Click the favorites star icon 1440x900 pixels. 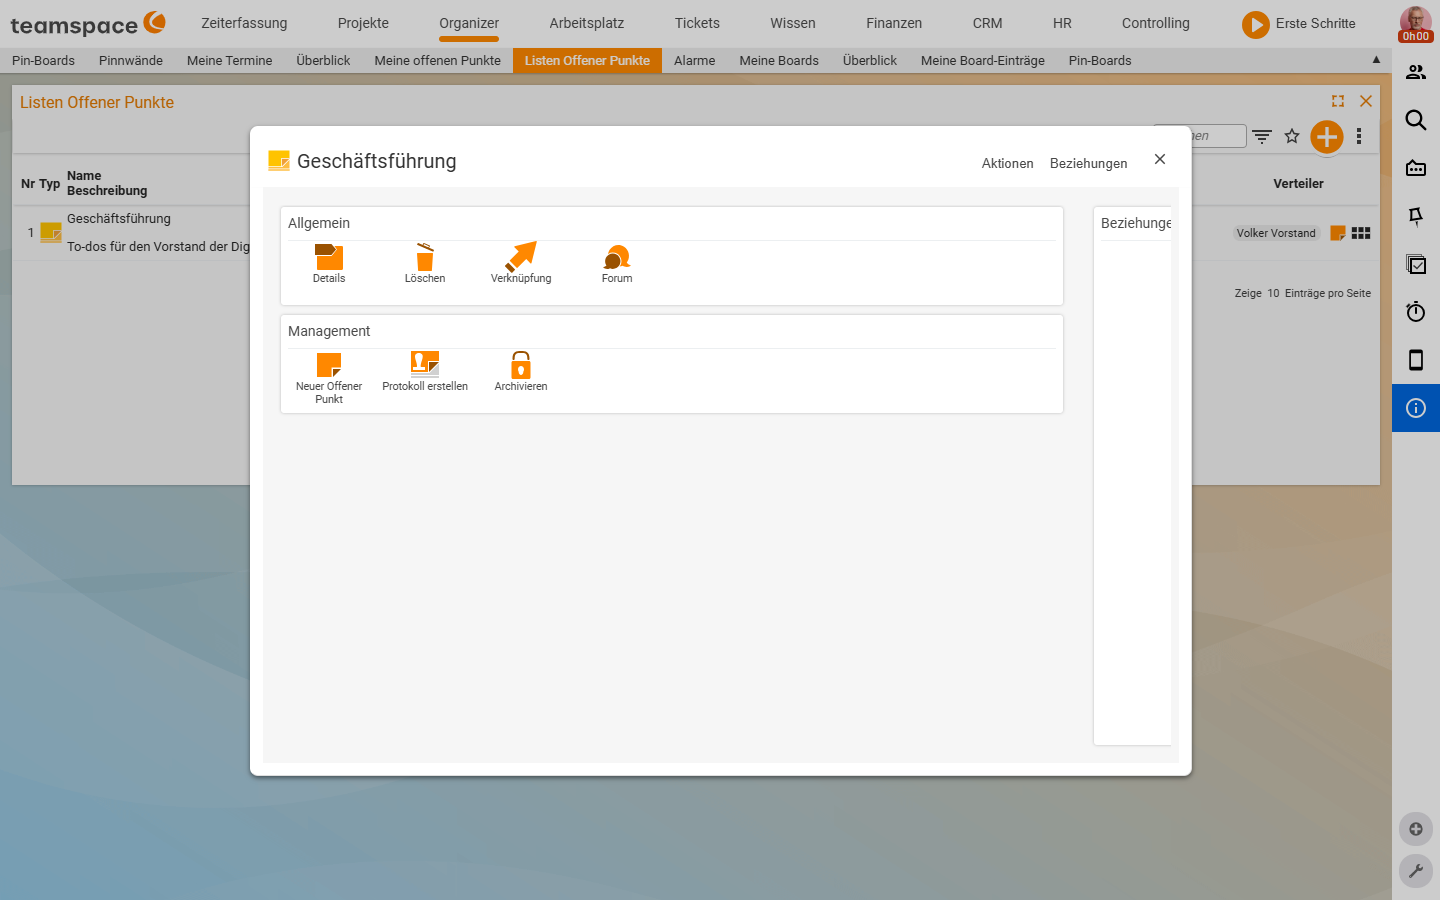point(1292,136)
